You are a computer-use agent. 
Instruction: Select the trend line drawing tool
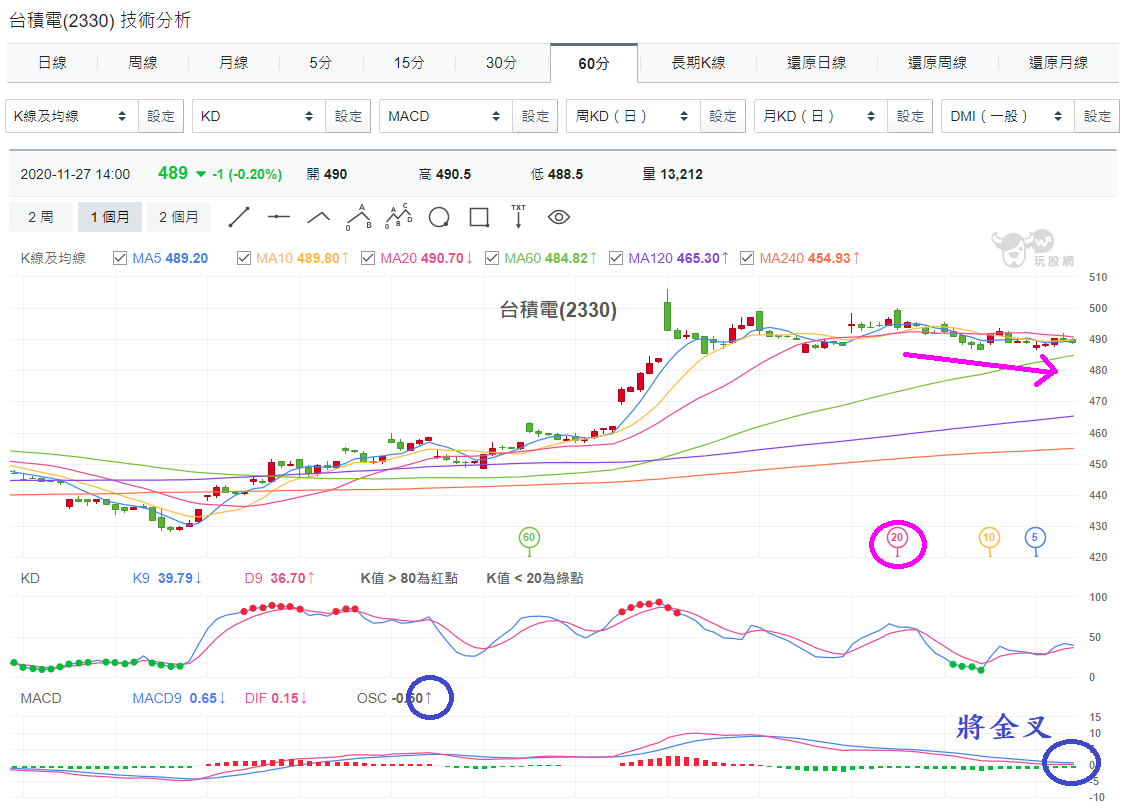pyautogui.click(x=238, y=217)
